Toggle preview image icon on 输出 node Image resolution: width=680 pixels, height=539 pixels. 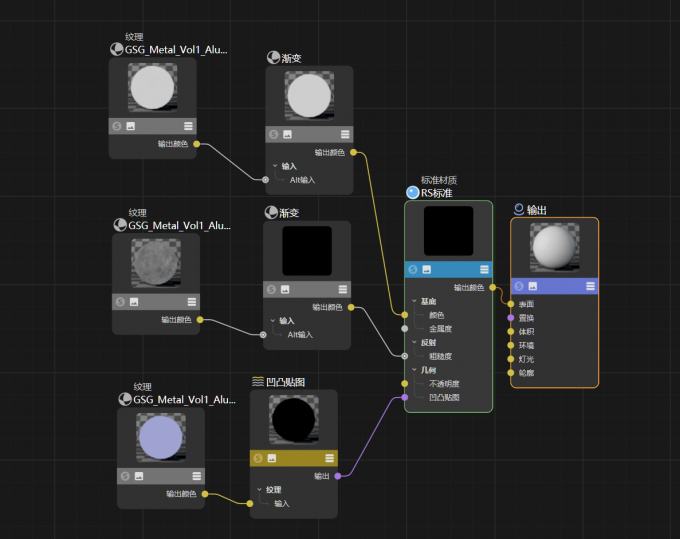(x=533, y=286)
